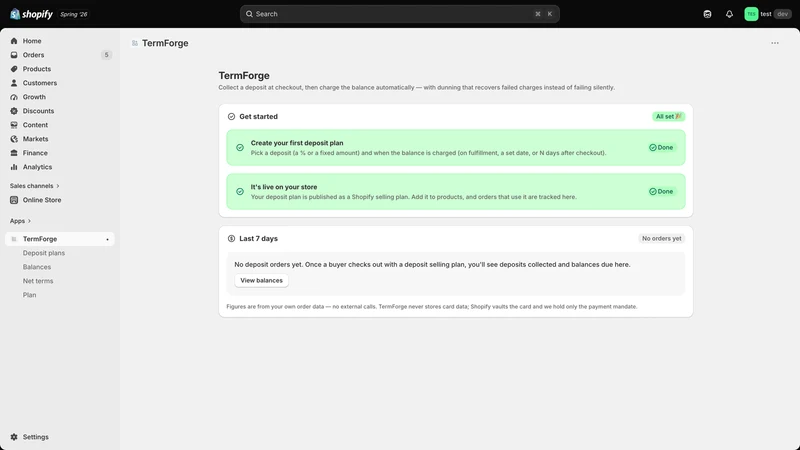Click the All set badge
The height and width of the screenshot is (450, 800).
click(668, 116)
